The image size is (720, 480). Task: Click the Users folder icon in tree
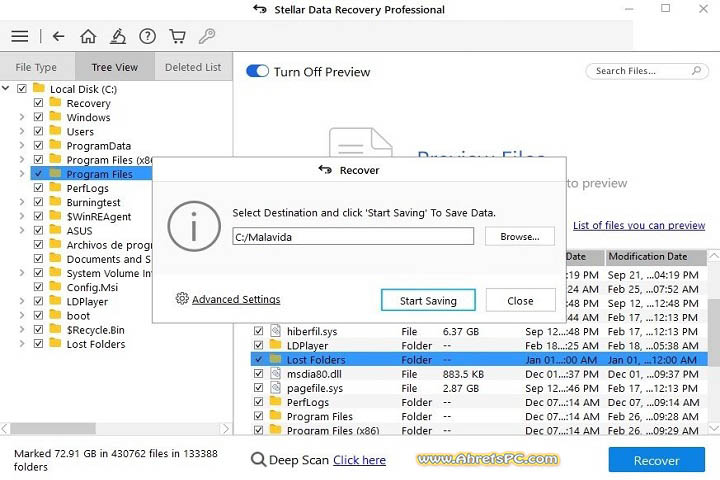(55, 130)
